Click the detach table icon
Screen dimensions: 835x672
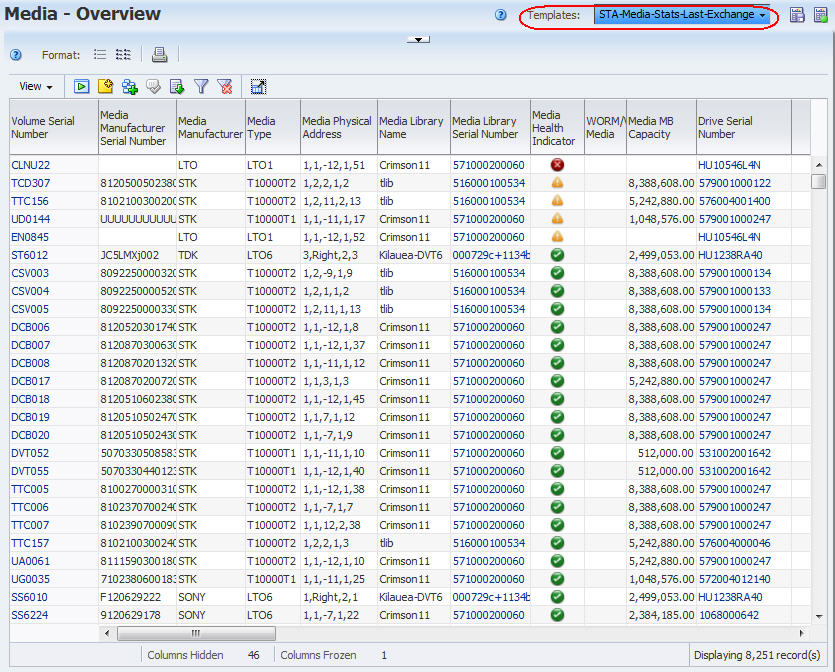258,86
